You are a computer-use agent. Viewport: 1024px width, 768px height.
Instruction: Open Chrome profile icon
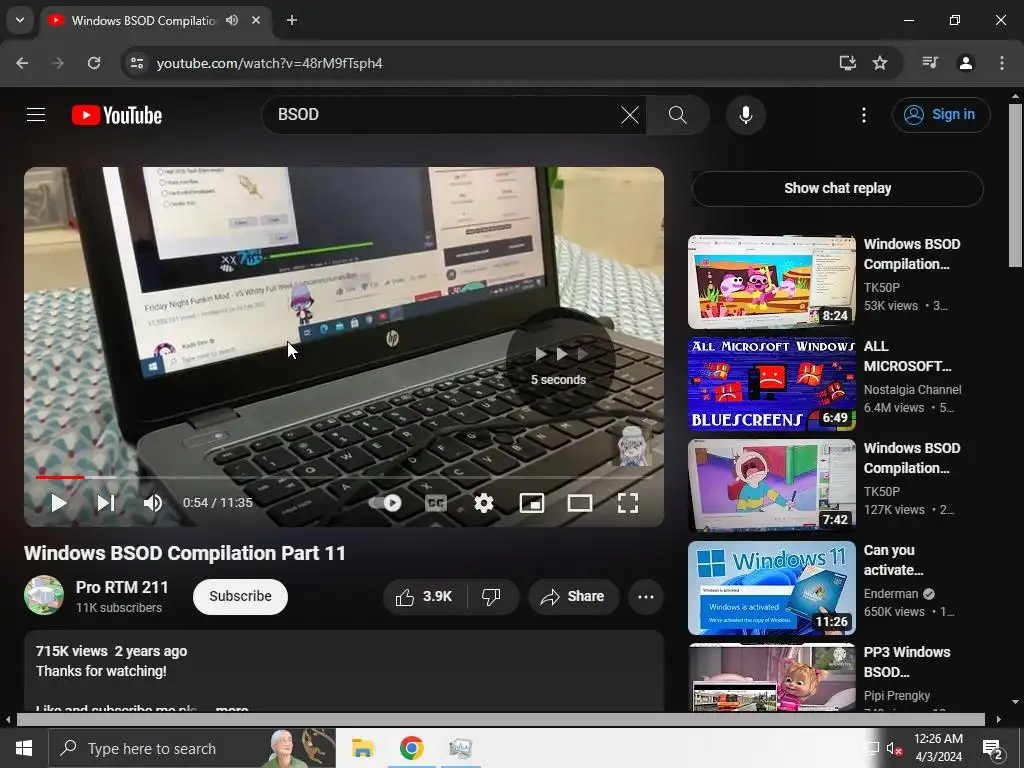coord(965,63)
